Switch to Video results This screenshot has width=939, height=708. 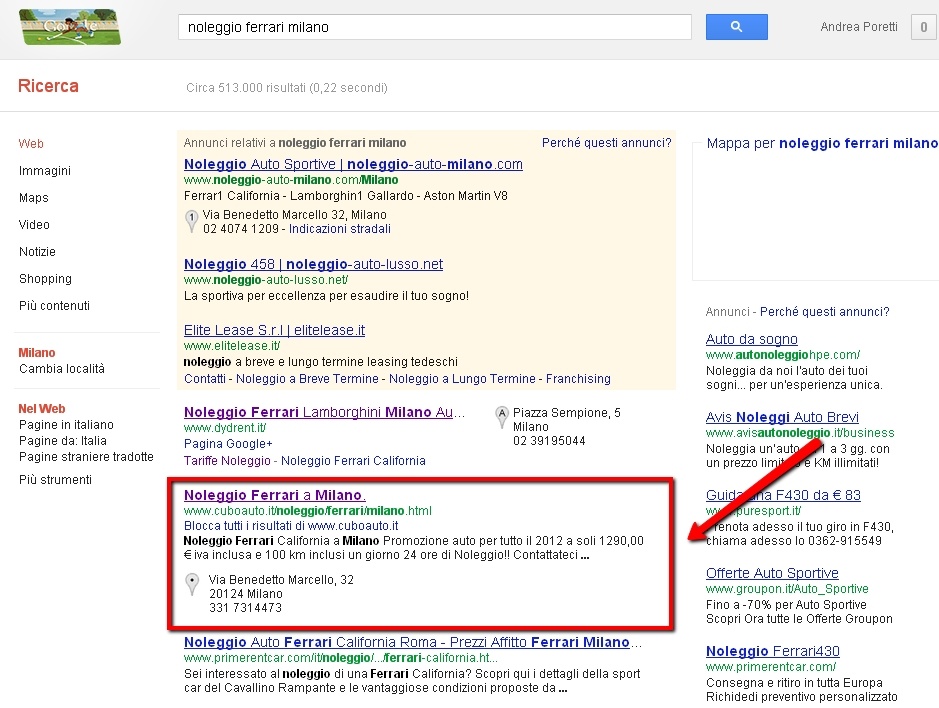(x=34, y=225)
